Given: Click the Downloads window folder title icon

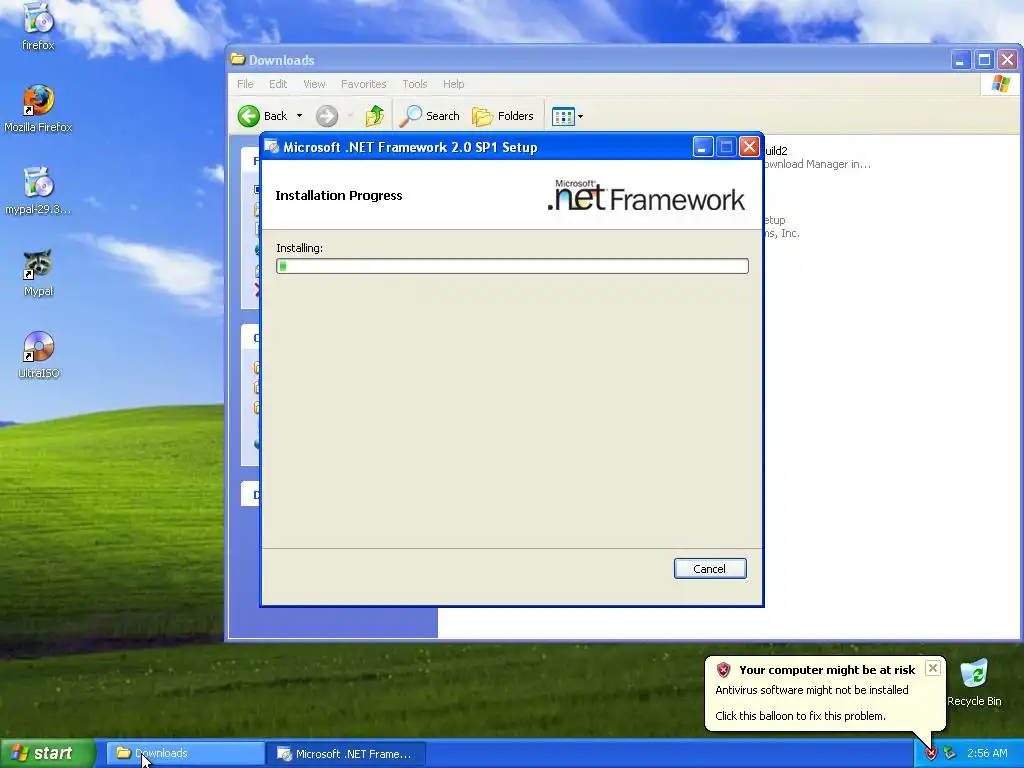Looking at the screenshot, I should (x=238, y=59).
